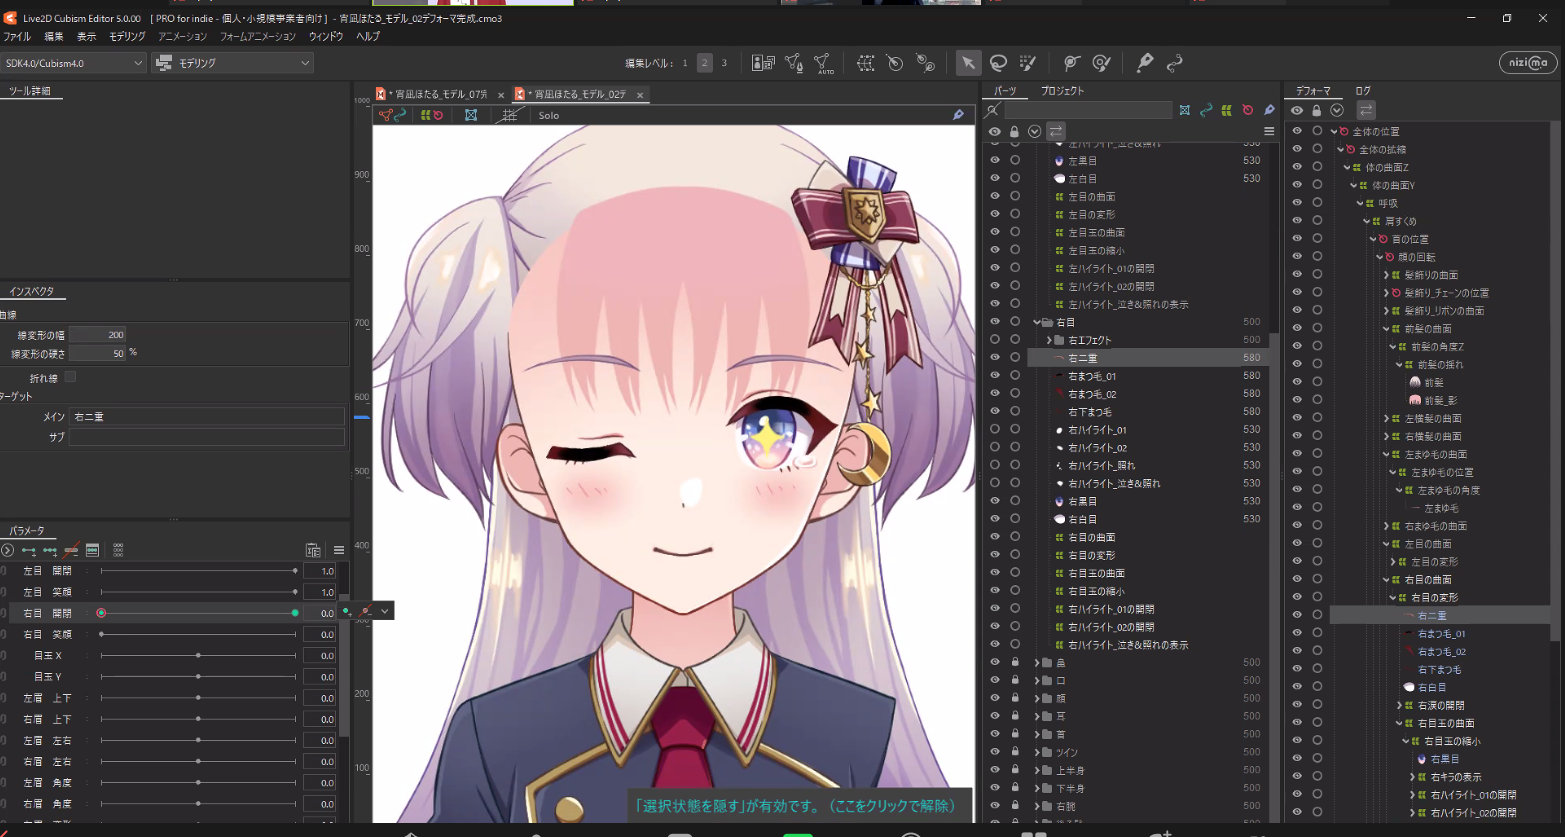1565x837 pixels.
Task: Open the フォームアニメーション menu
Action: [x=258, y=36]
